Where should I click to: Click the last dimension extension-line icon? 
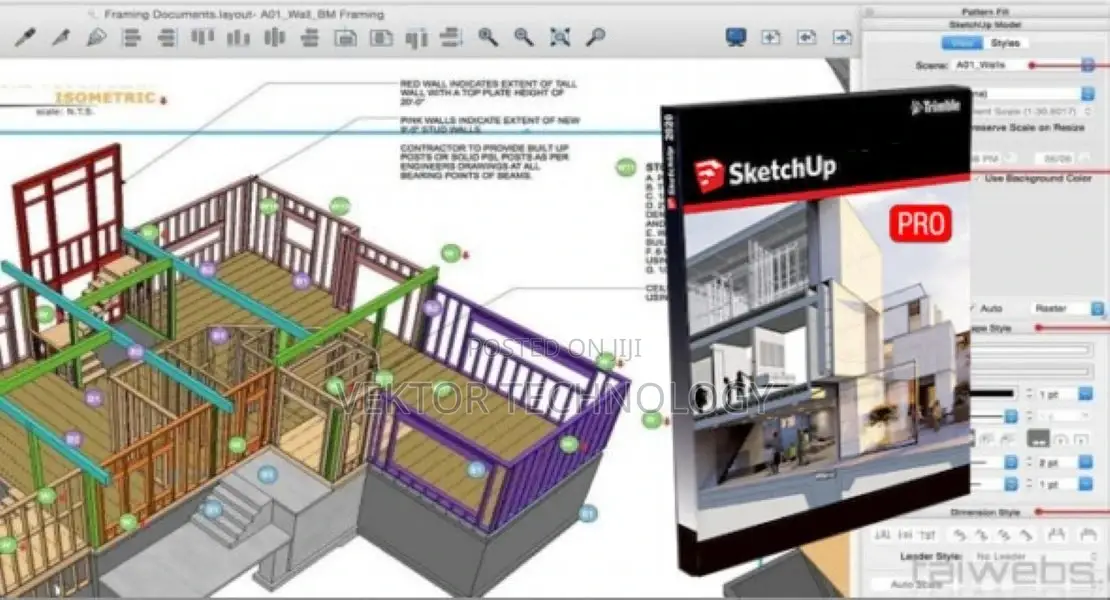1088,536
